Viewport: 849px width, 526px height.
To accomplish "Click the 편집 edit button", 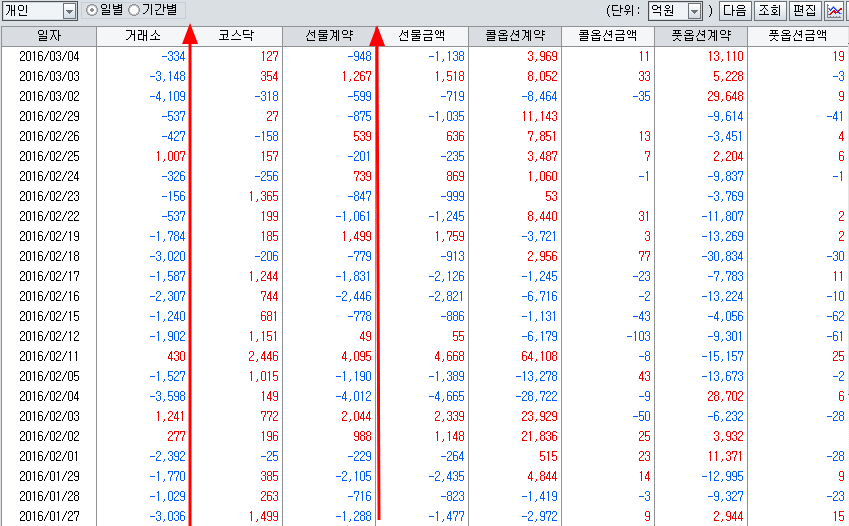I will [803, 11].
